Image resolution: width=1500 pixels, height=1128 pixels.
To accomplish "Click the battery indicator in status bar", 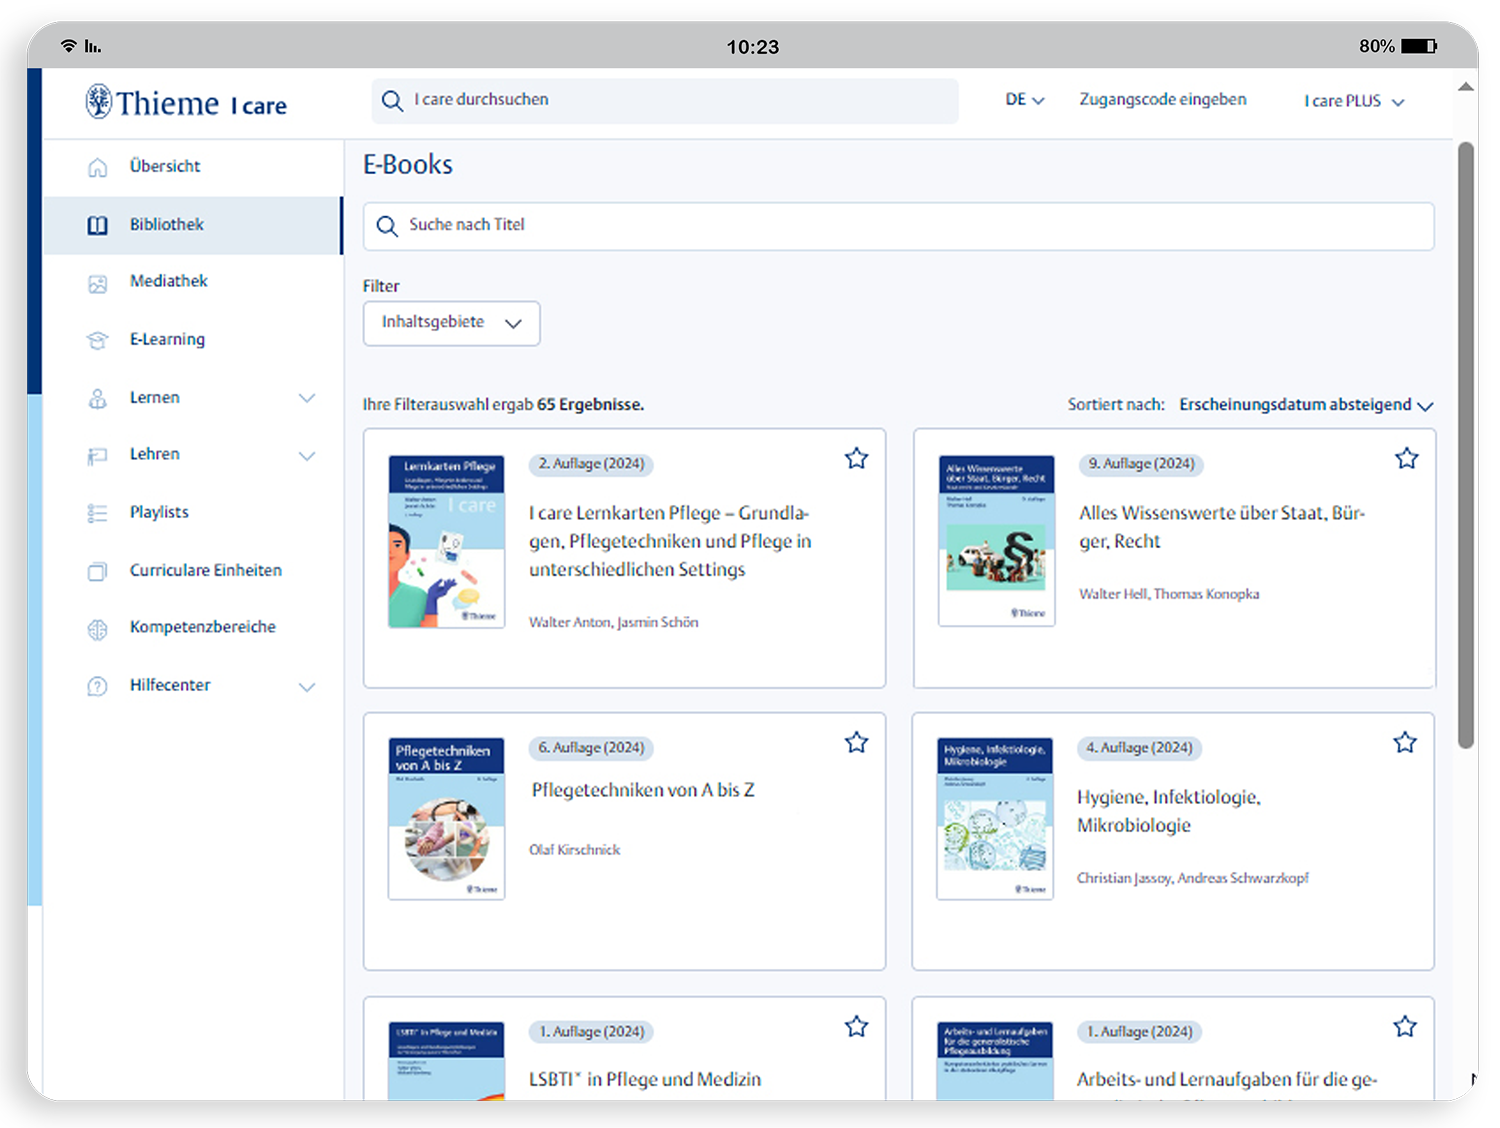I will click(1419, 46).
